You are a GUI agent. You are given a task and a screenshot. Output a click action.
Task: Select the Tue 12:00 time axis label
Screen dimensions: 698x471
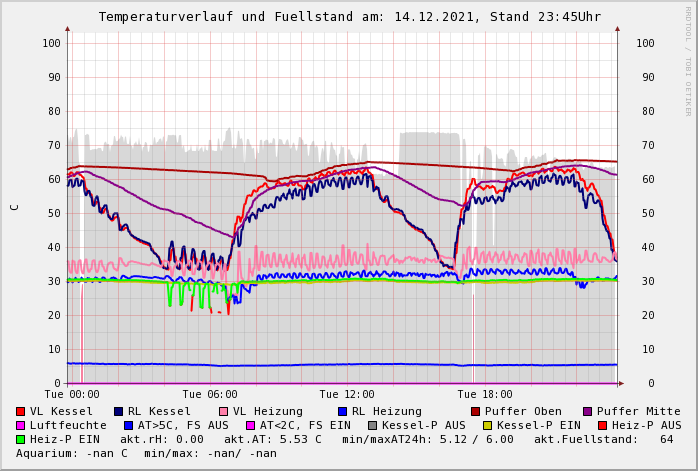click(347, 395)
